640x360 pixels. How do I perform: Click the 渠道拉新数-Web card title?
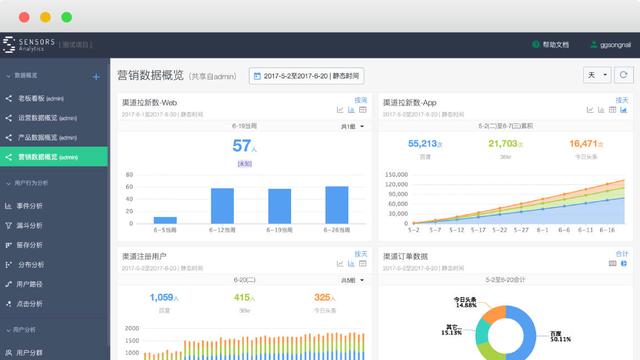click(149, 102)
